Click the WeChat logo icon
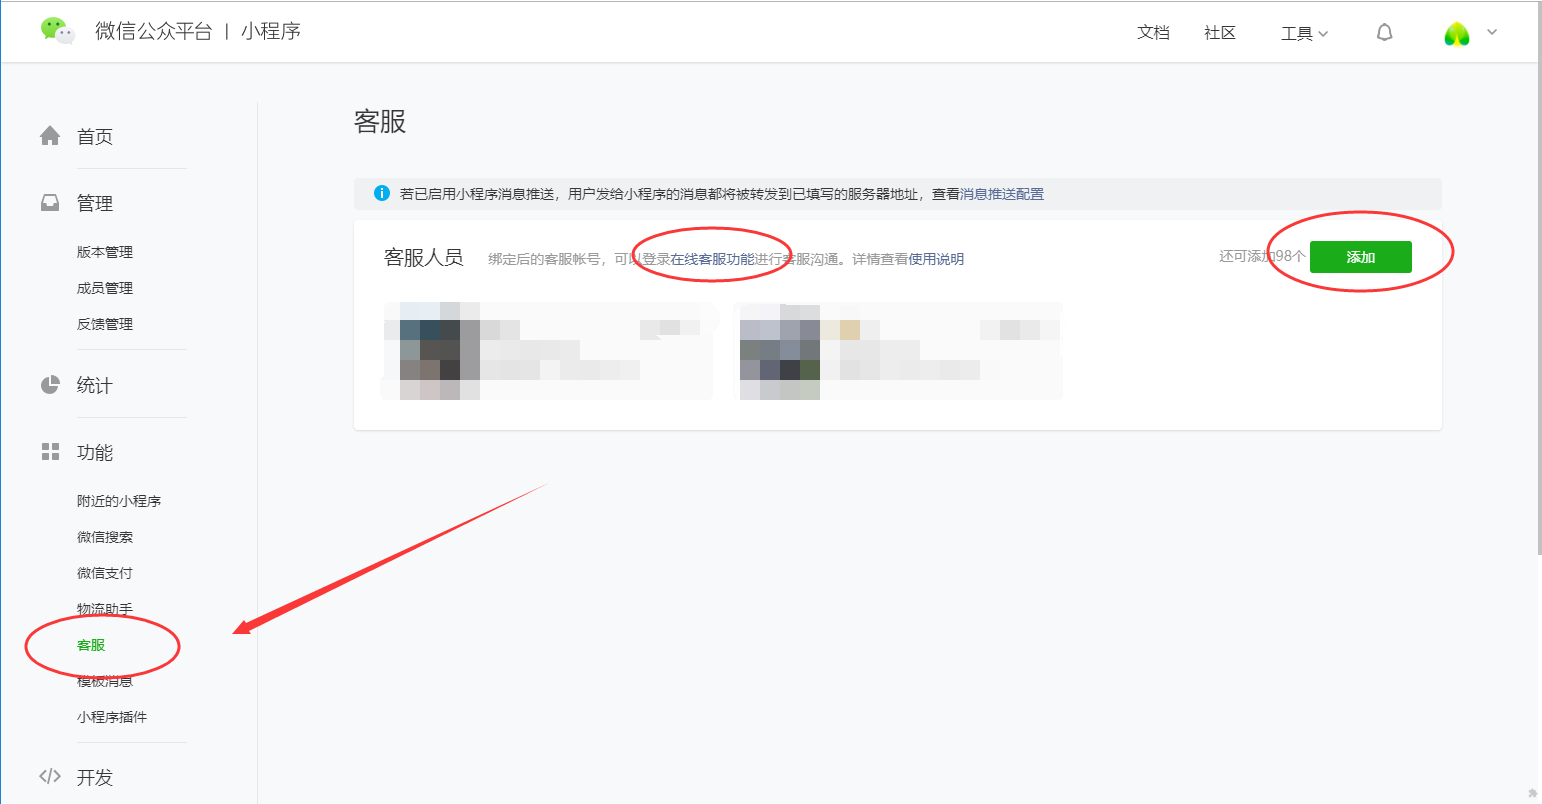The image size is (1542, 804). click(x=58, y=31)
